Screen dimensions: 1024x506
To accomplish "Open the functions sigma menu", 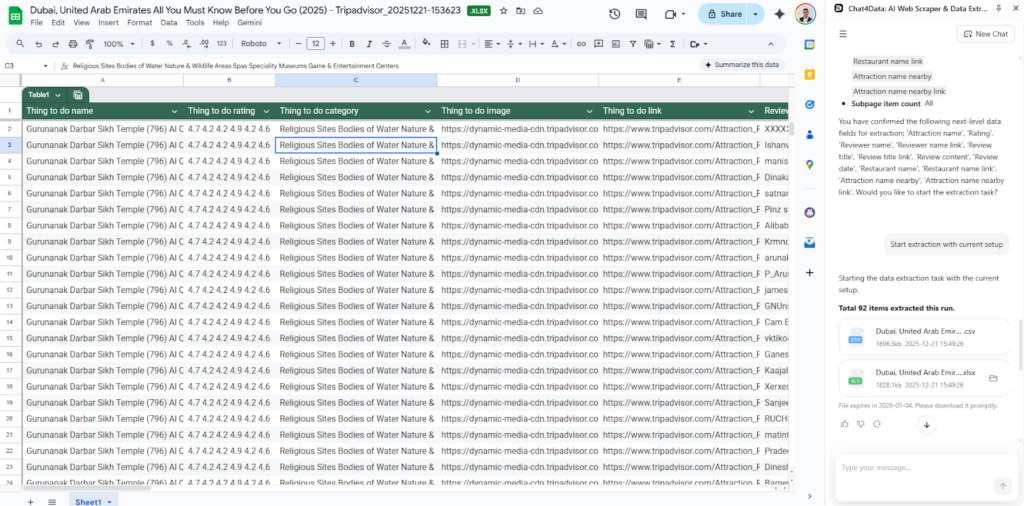I will 673,44.
